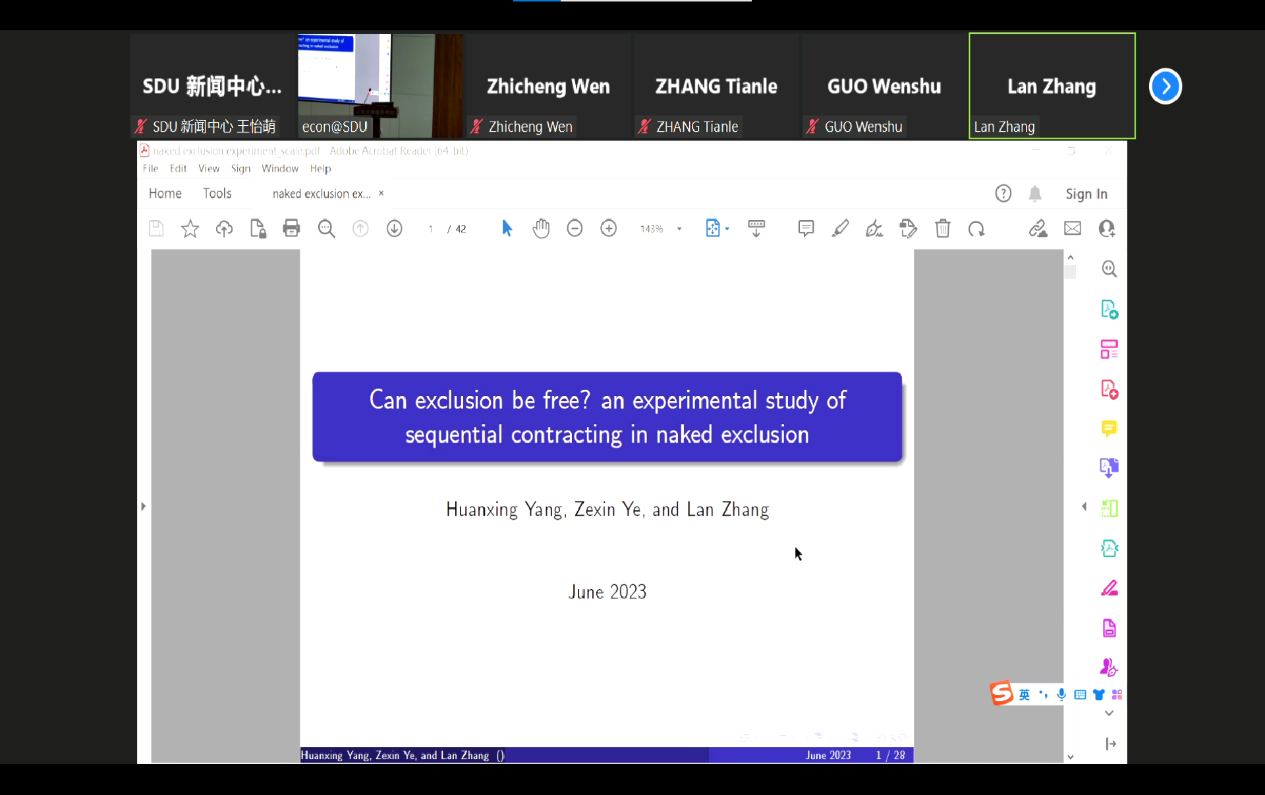Expand the fit page options dropdown arrow
The width and height of the screenshot is (1265, 795).
pyautogui.click(x=727, y=229)
